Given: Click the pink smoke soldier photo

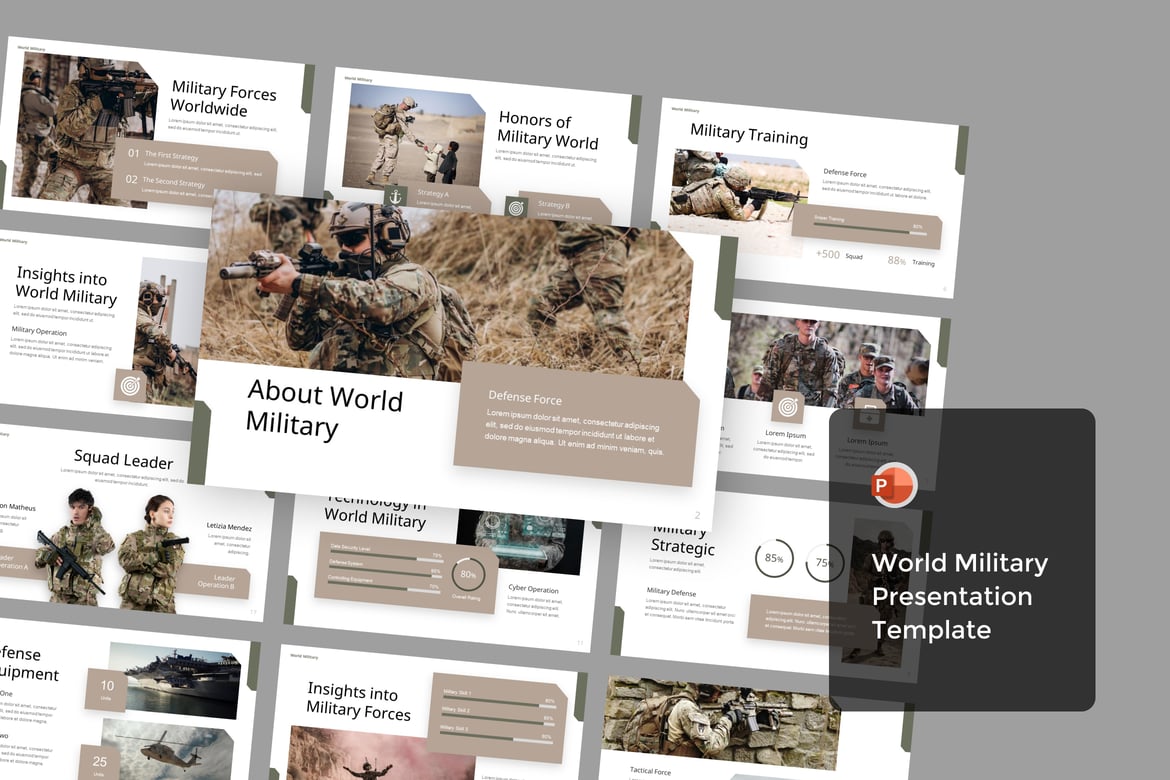Looking at the screenshot, I should point(380,755).
